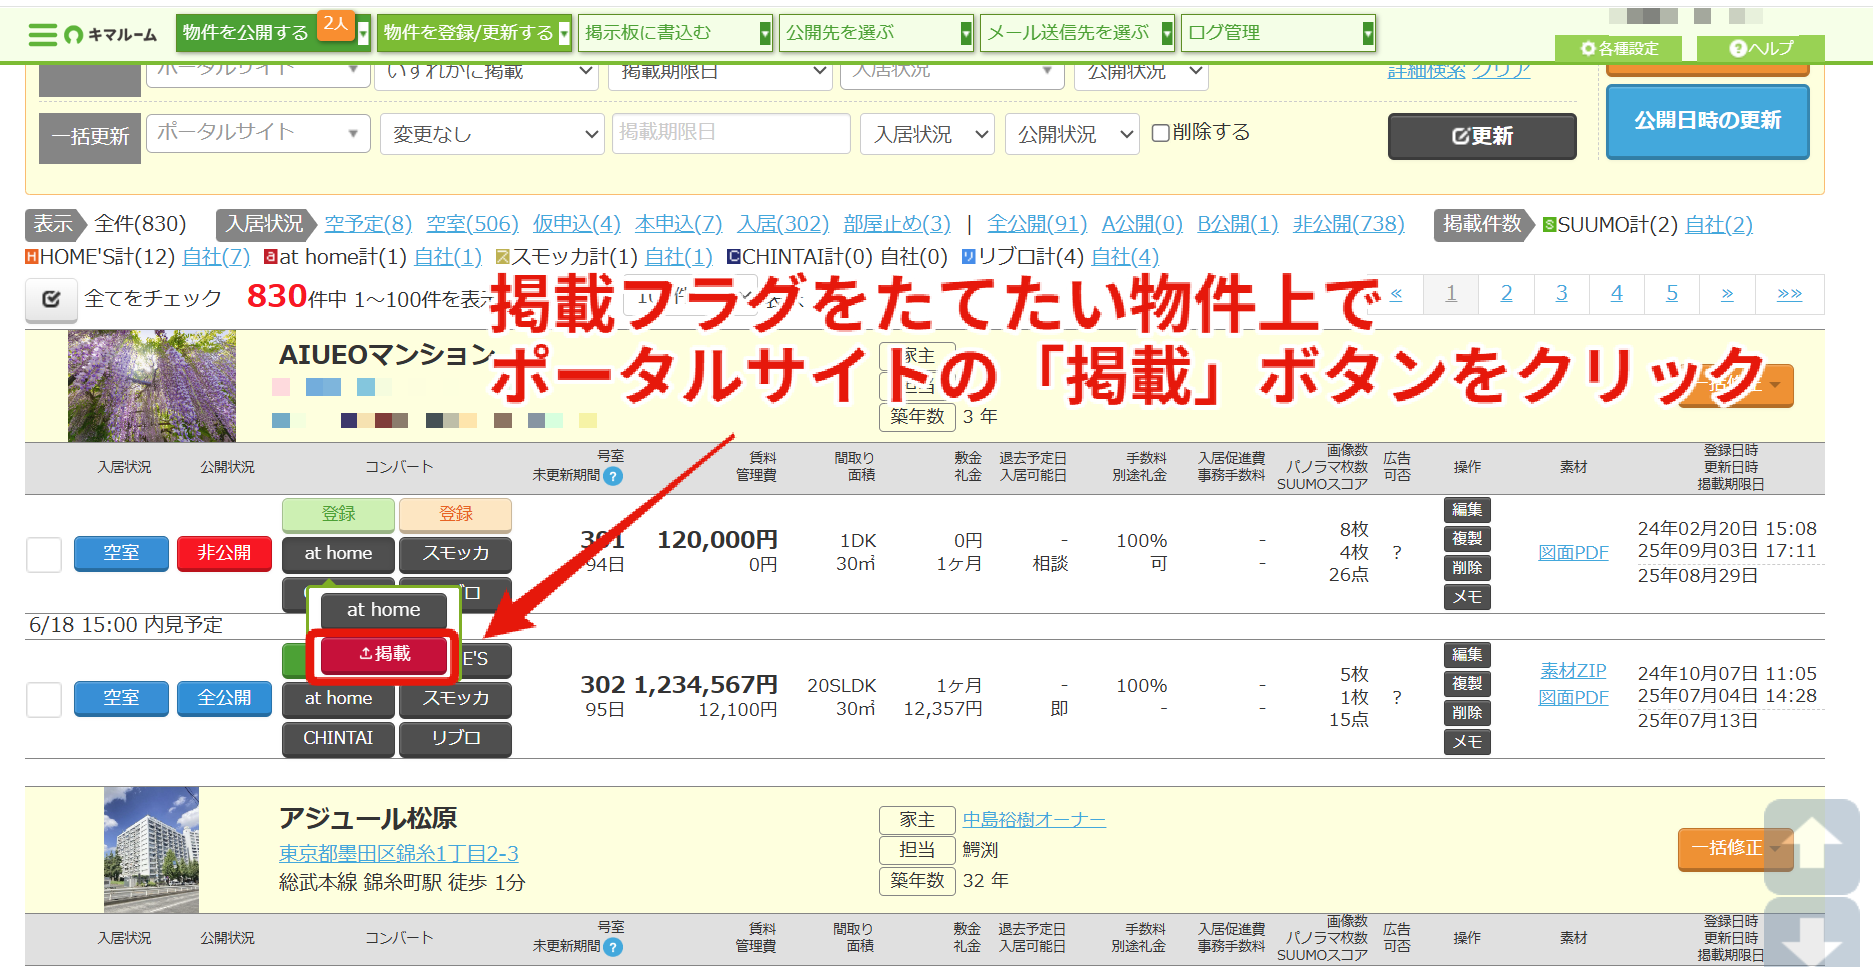The image size is (1873, 967).
Task: Open the アジュール松原 building thumbnail
Action: click(x=151, y=849)
